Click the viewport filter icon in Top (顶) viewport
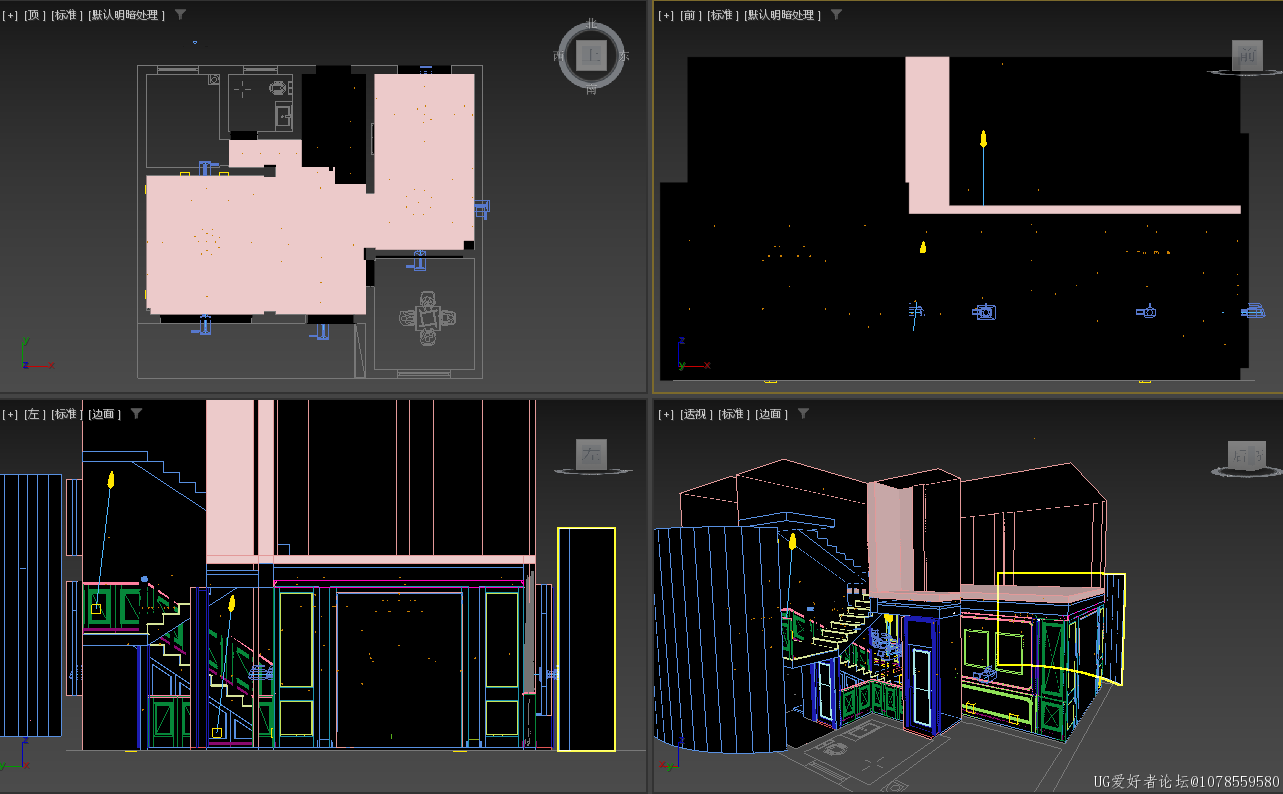 click(180, 14)
